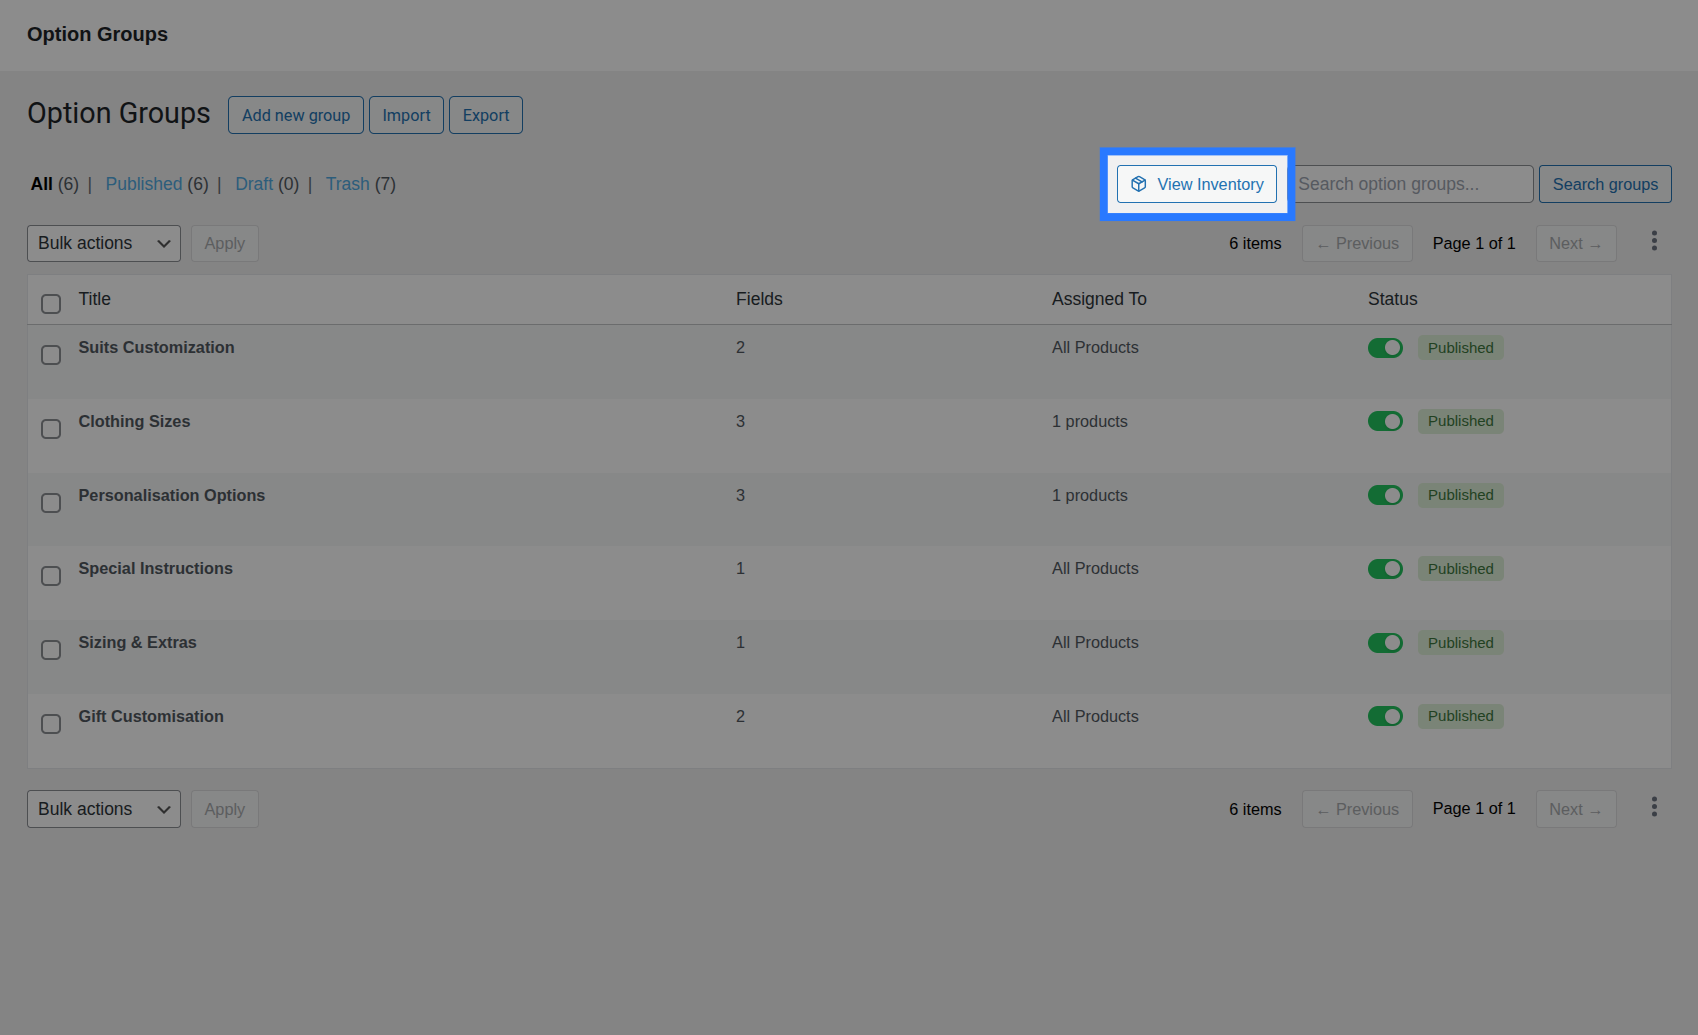Open the Suits Customization group

(156, 347)
